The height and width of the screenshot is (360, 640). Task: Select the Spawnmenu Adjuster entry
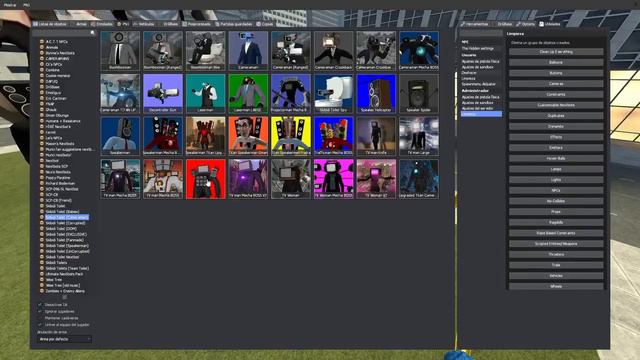click(478, 84)
